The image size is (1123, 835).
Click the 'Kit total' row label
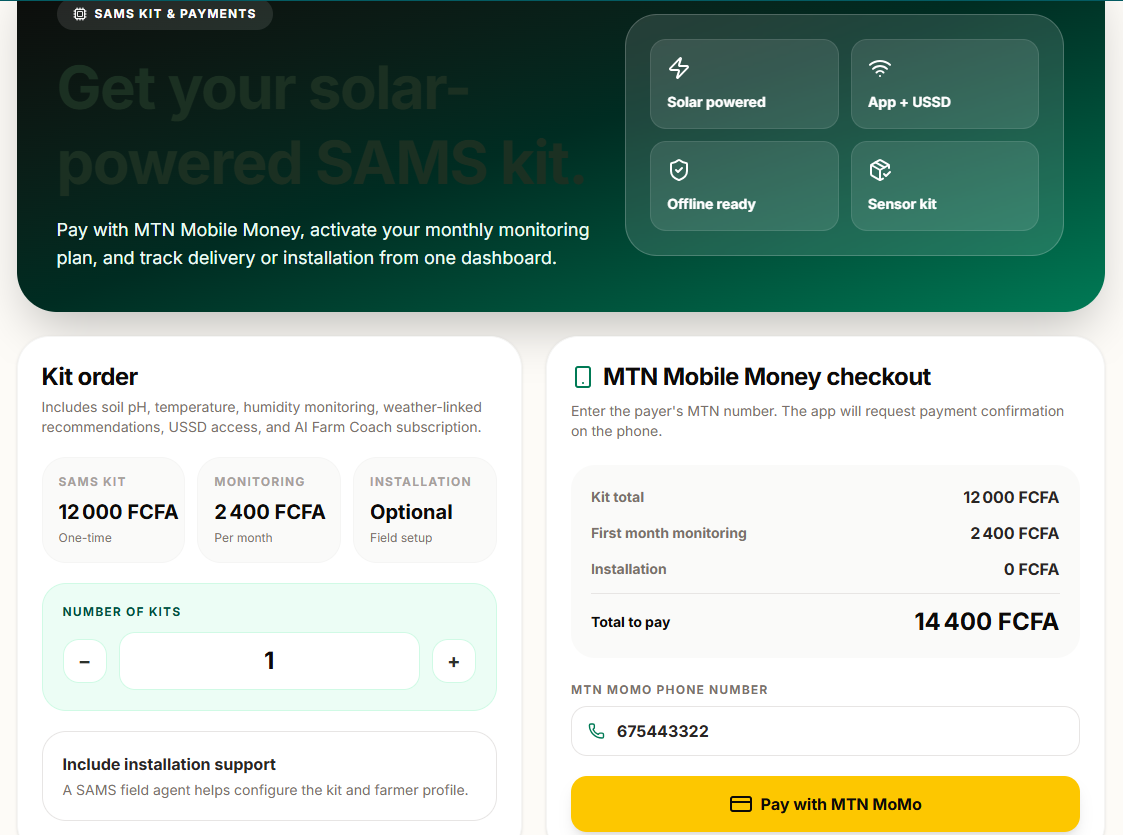617,497
